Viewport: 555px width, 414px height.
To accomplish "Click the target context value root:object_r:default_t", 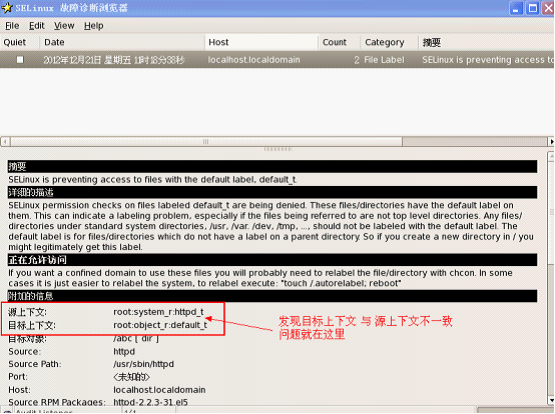I will click(160, 325).
